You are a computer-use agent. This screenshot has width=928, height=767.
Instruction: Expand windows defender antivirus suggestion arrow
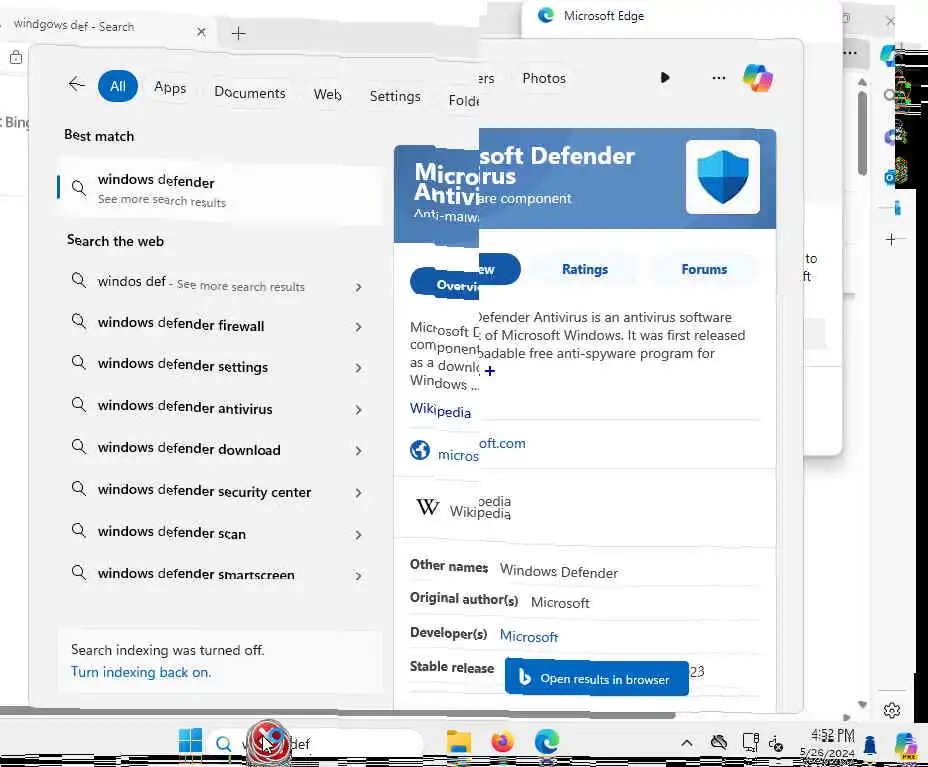point(358,410)
